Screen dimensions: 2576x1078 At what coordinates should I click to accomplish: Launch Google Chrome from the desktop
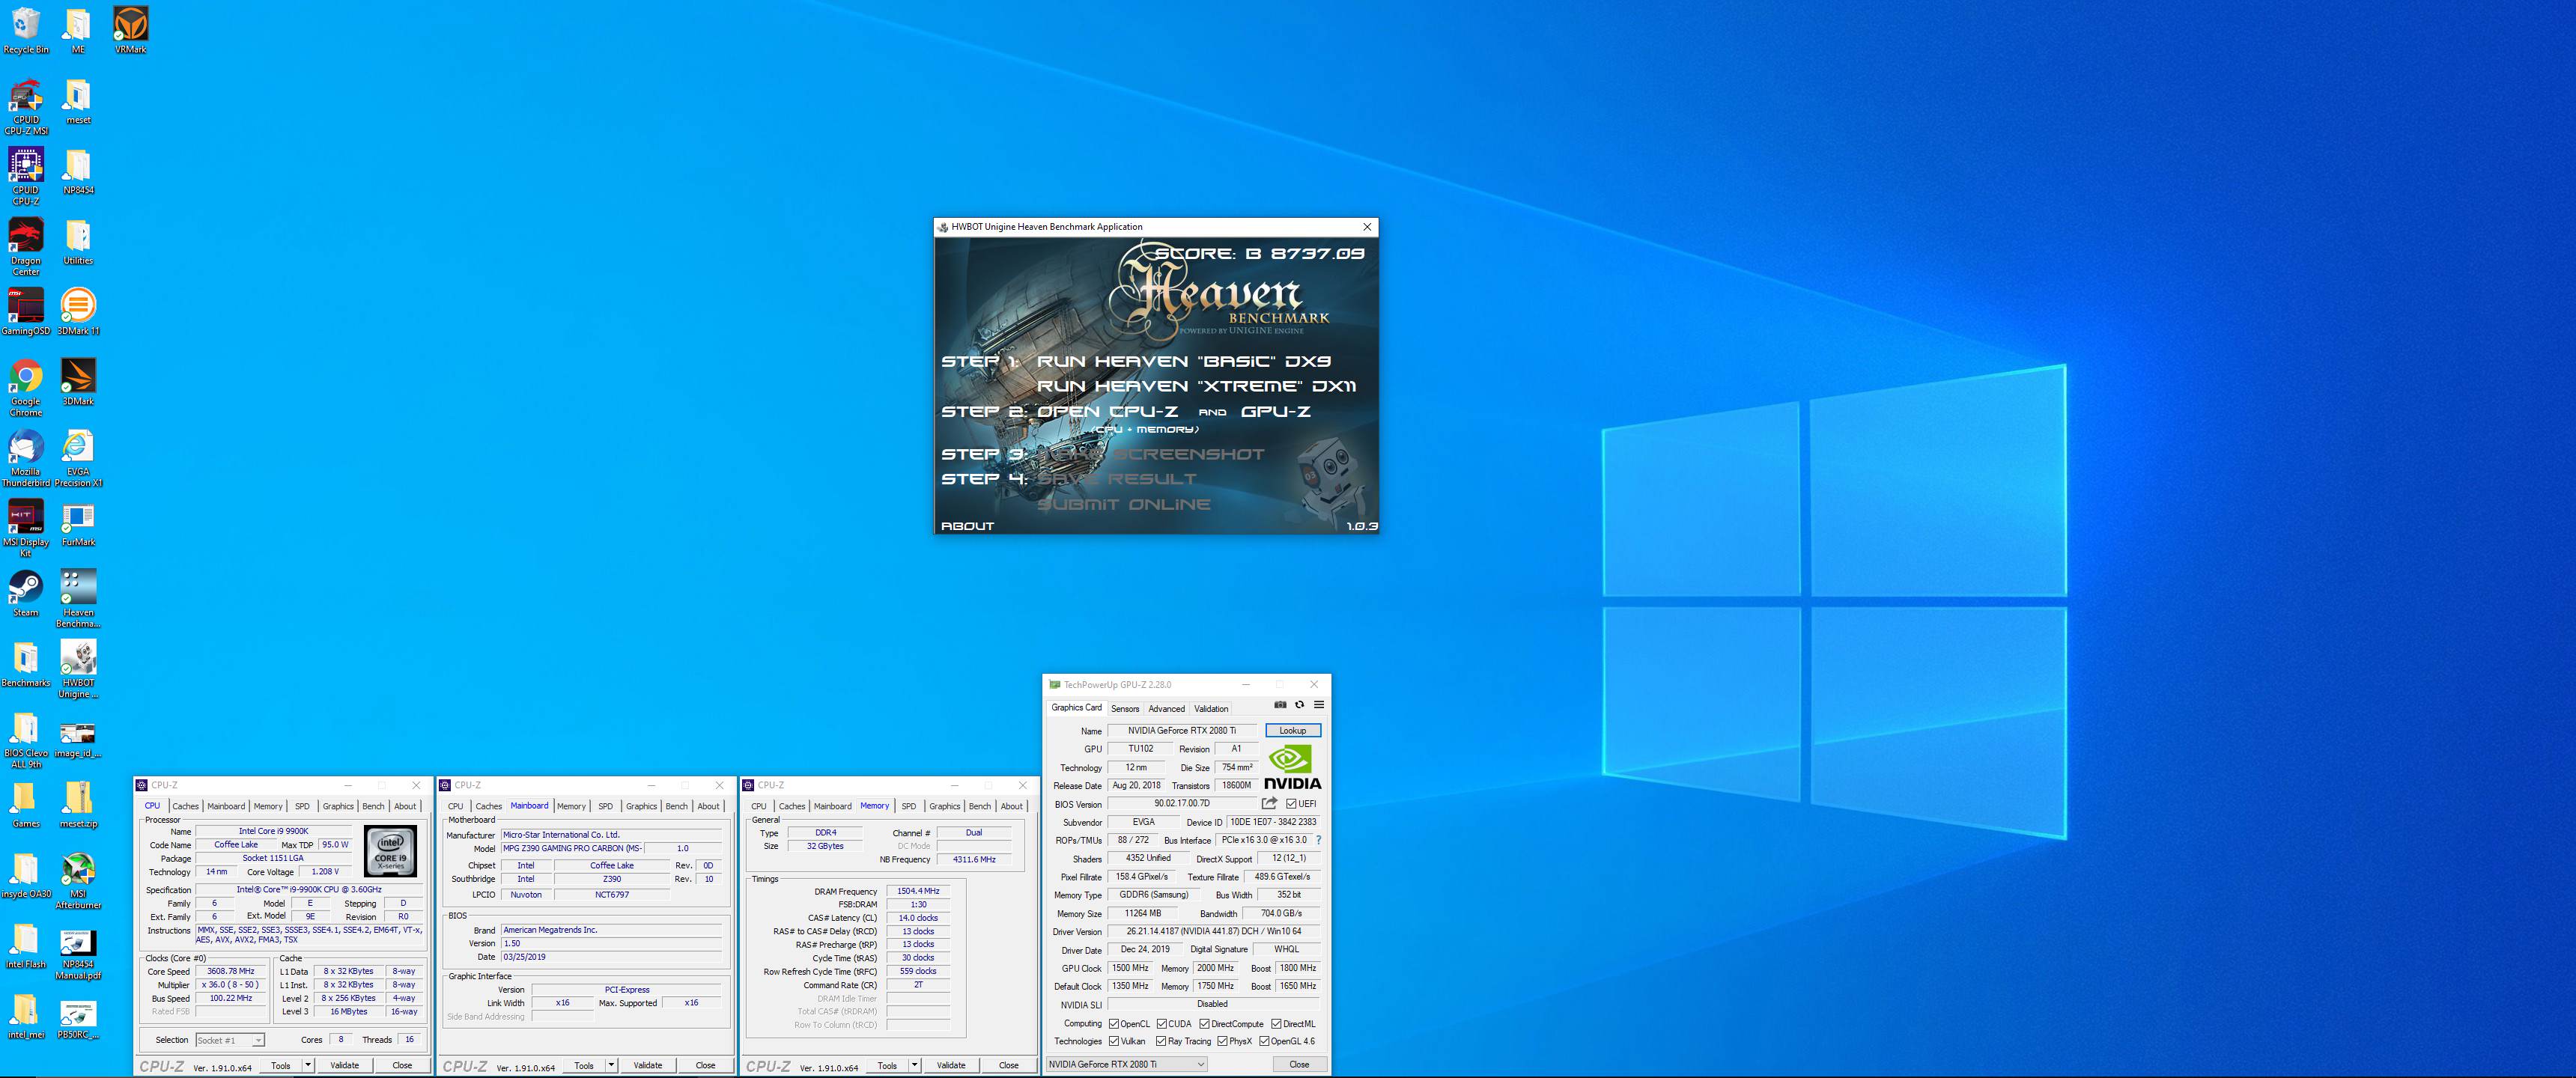26,388
